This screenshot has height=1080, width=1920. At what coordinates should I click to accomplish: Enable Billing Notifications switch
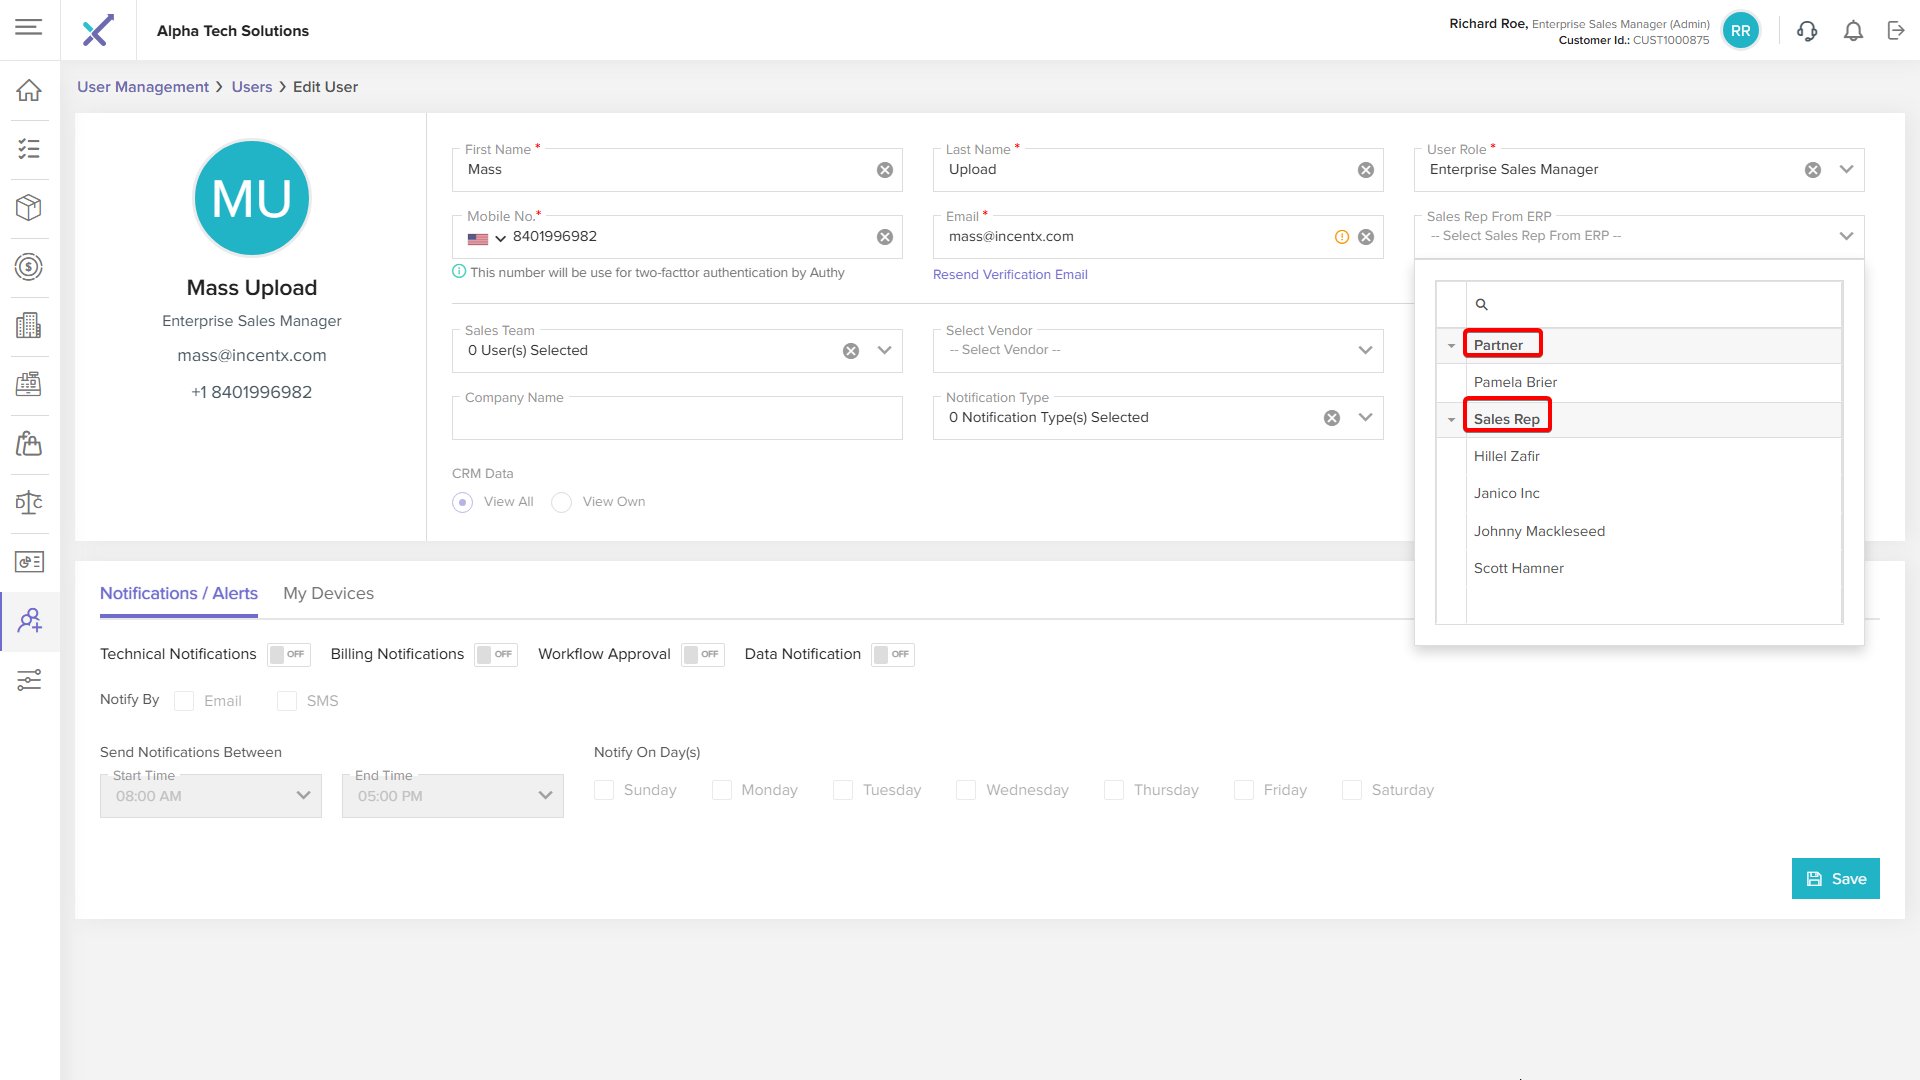point(495,654)
